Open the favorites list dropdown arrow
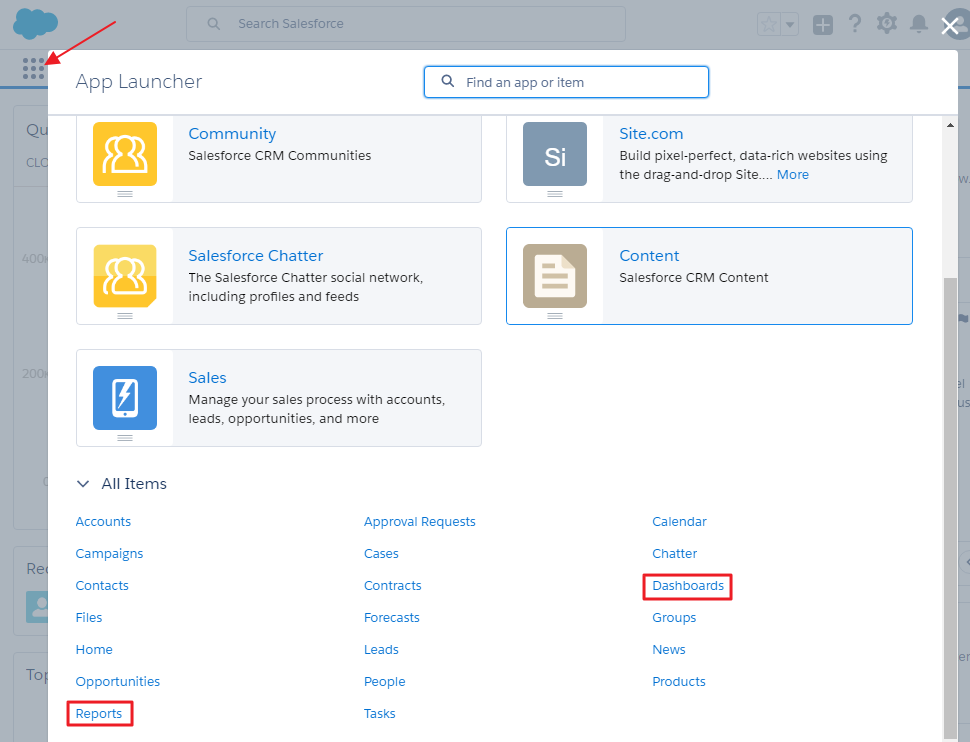The width and height of the screenshot is (970, 742). click(x=790, y=25)
